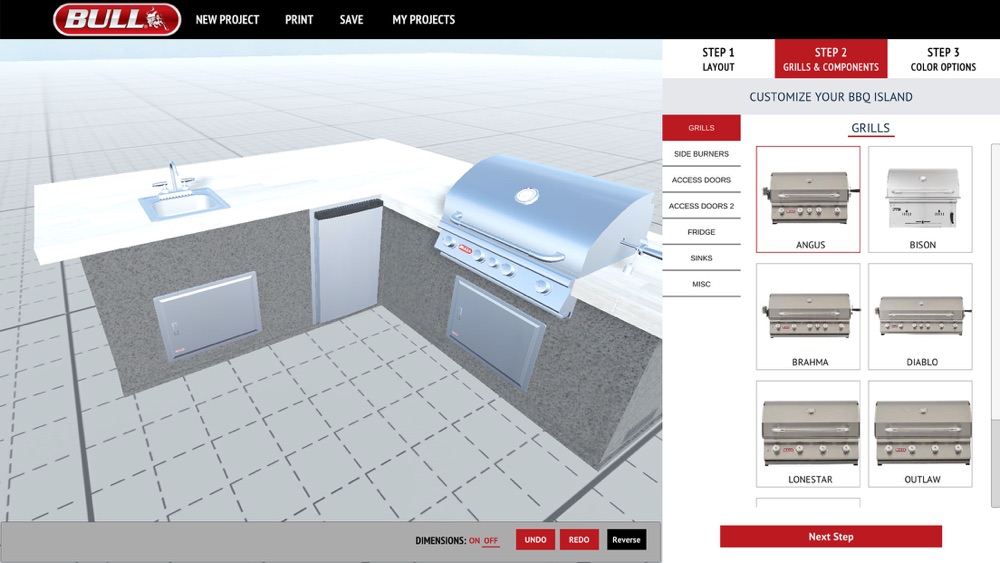The image size is (1000, 563).
Task: Open the Fridge category
Action: click(x=702, y=232)
